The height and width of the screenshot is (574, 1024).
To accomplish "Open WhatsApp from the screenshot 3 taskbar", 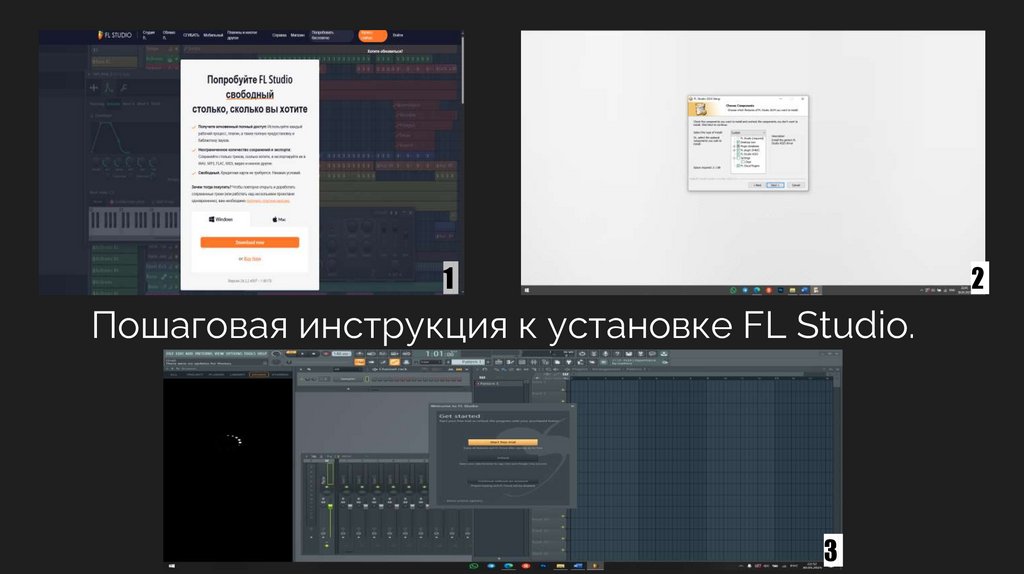I will point(473,566).
